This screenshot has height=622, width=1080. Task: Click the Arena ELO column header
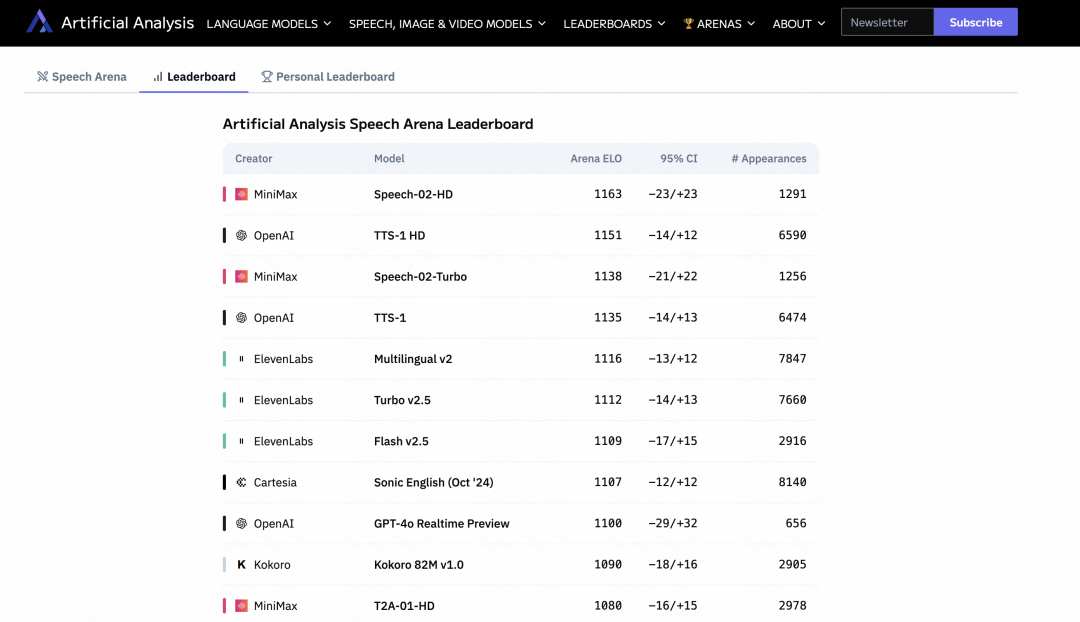click(x=596, y=158)
